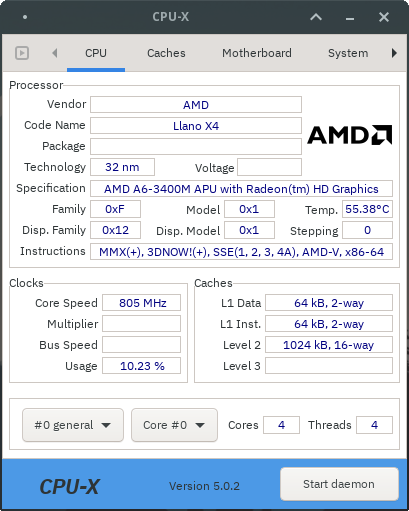Click the Version 5.0.2 text
The height and width of the screenshot is (511, 409).
204,486
